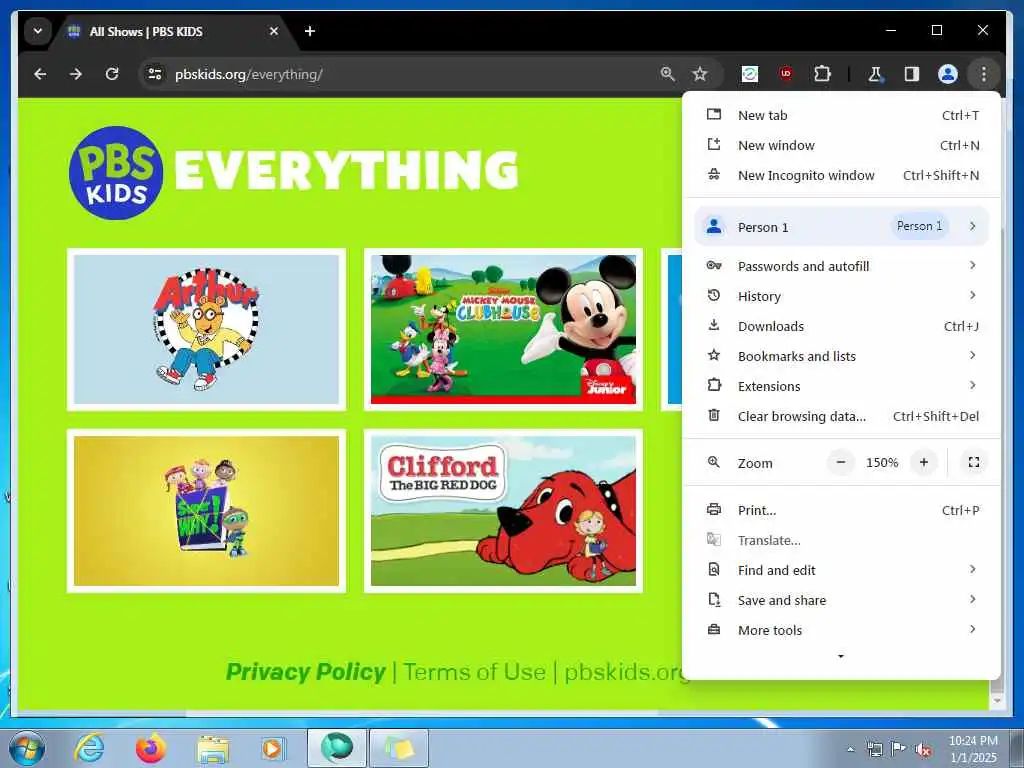This screenshot has height=768, width=1024.
Task: Open Clifford The Big Red Dog thumbnail
Action: pyautogui.click(x=503, y=511)
